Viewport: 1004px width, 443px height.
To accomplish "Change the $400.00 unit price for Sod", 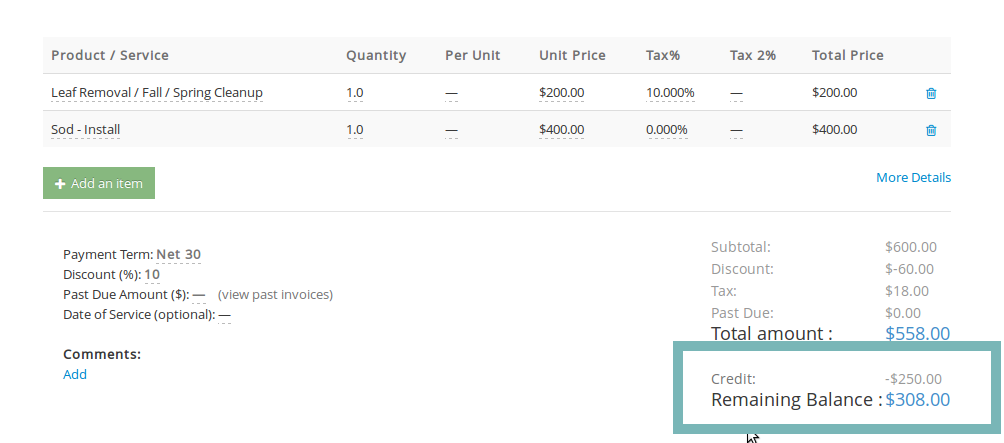I will click(562, 130).
